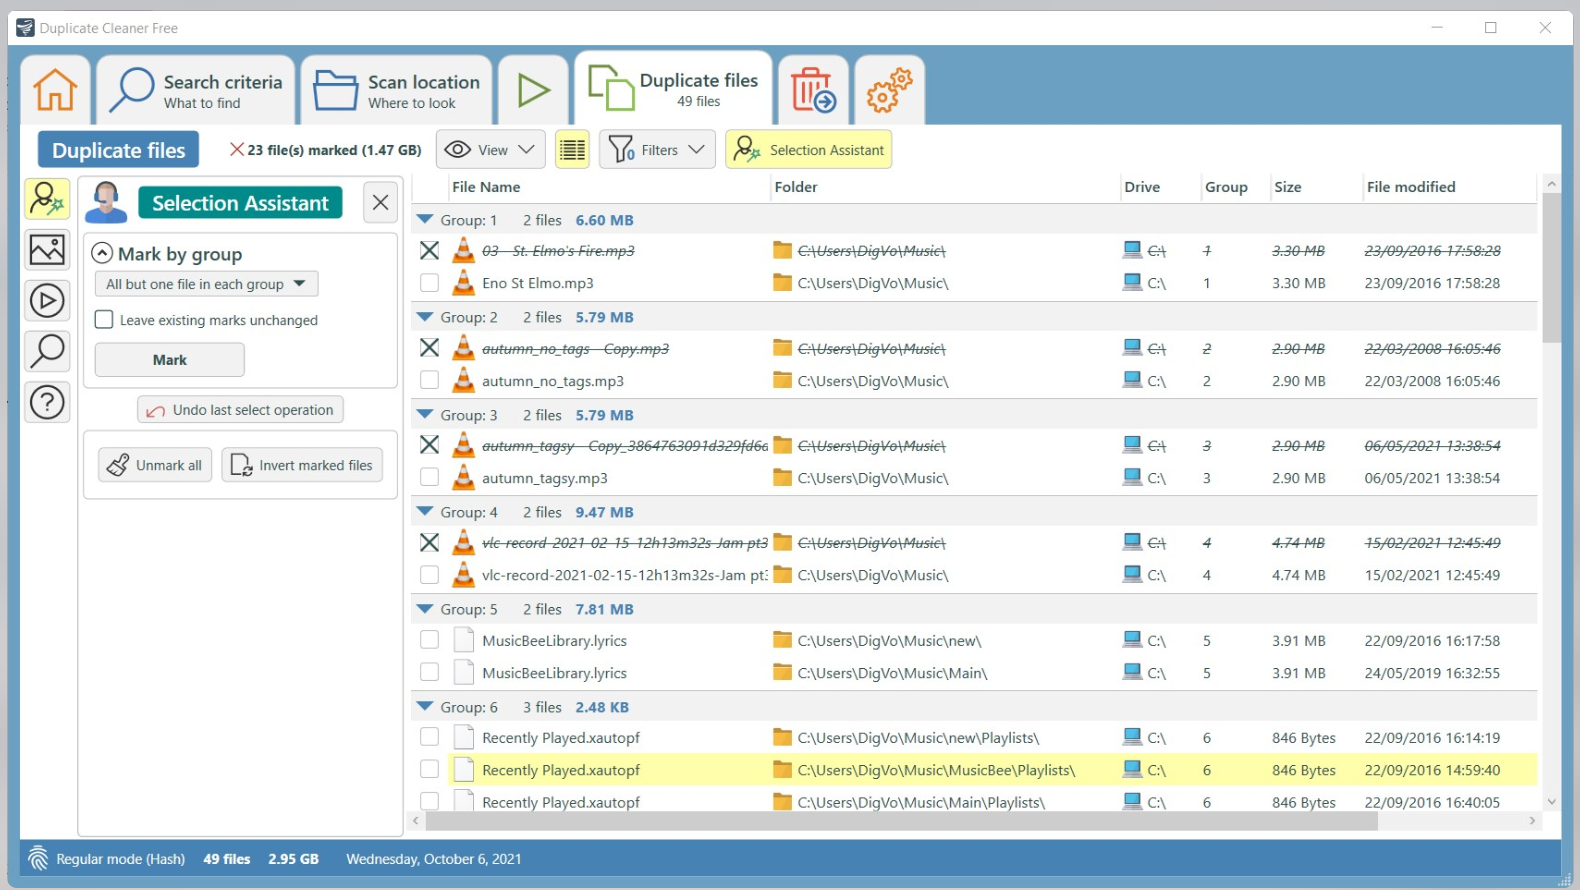Open the All but one file dropdown
1580x890 pixels.
(206, 284)
